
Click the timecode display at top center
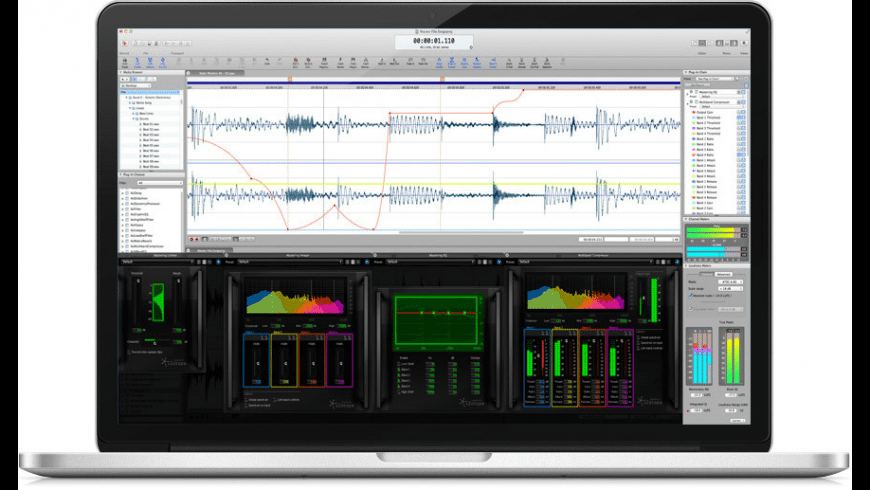coord(434,42)
